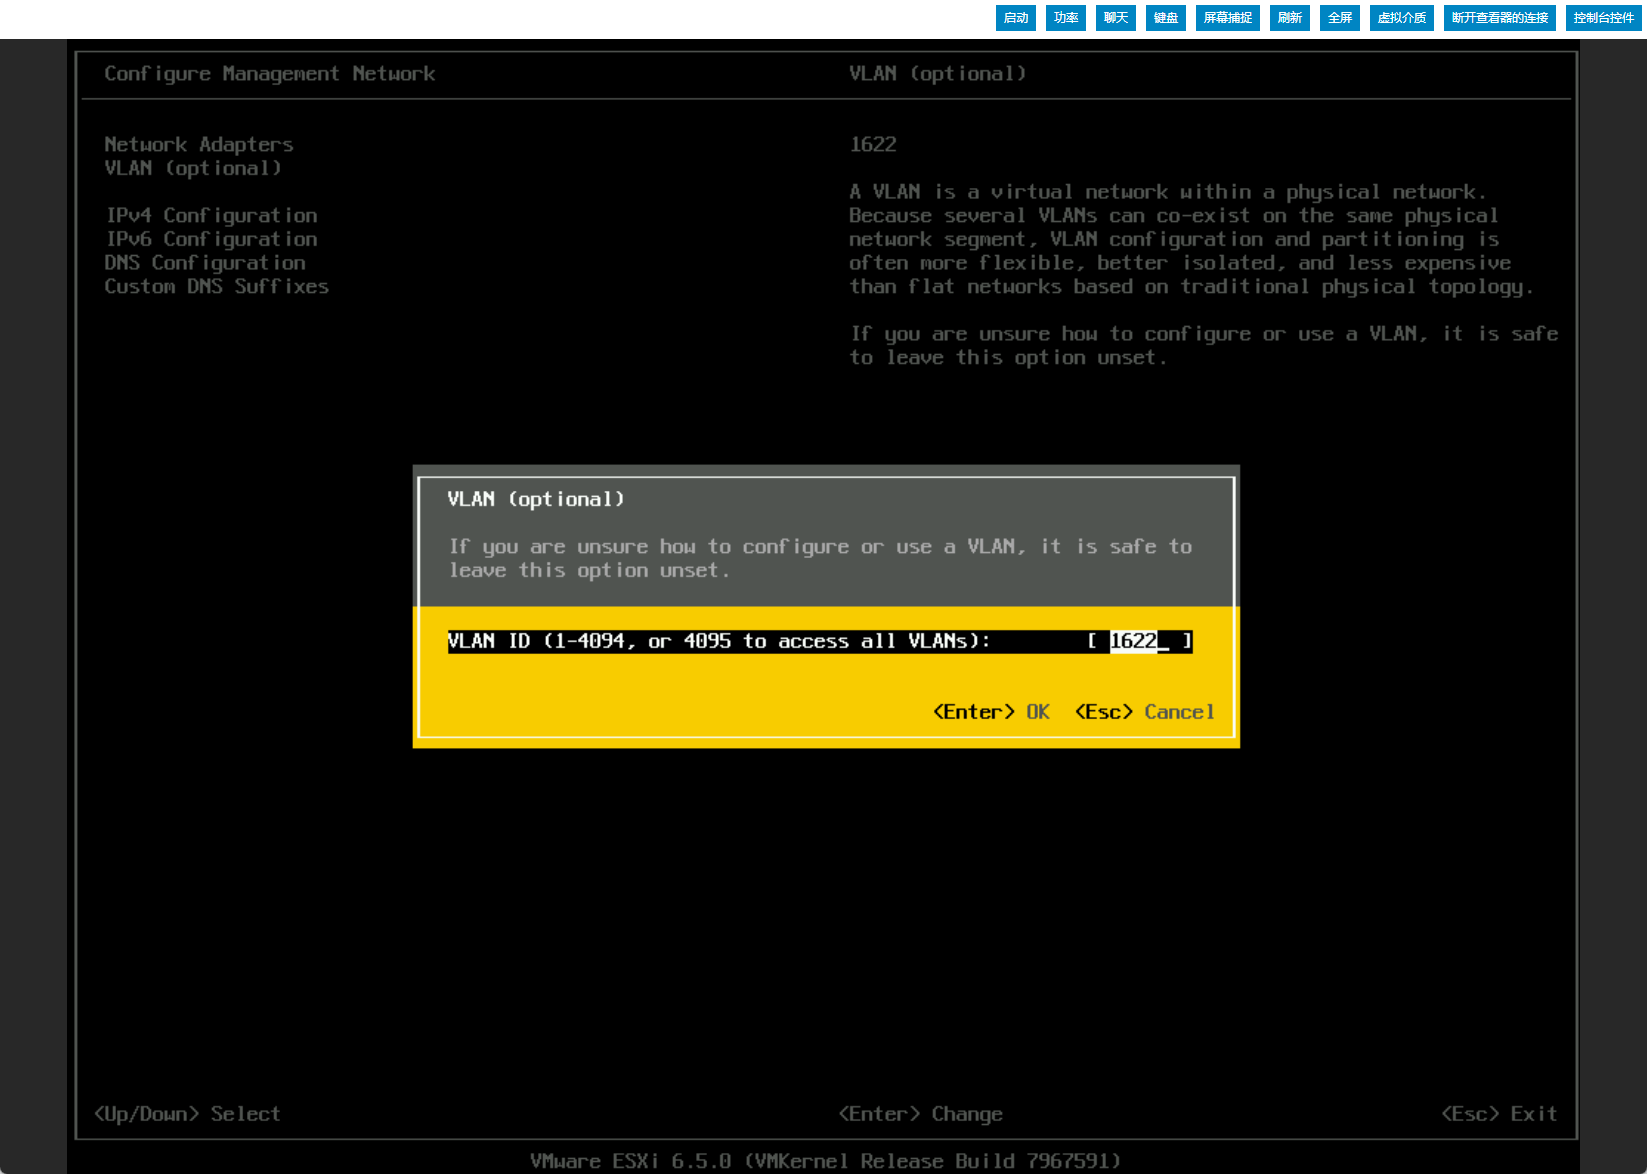Click <Enter> OK in the VLAN dialog
This screenshot has width=1647, height=1174.
coord(991,712)
